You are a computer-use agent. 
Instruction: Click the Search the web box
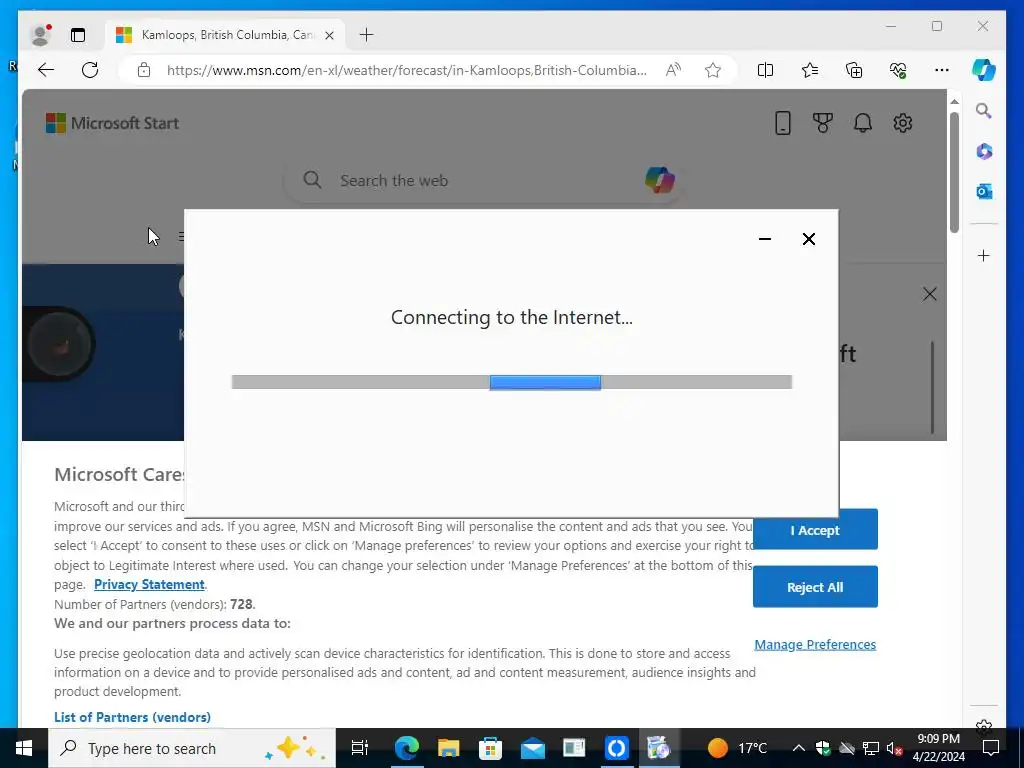point(483,180)
